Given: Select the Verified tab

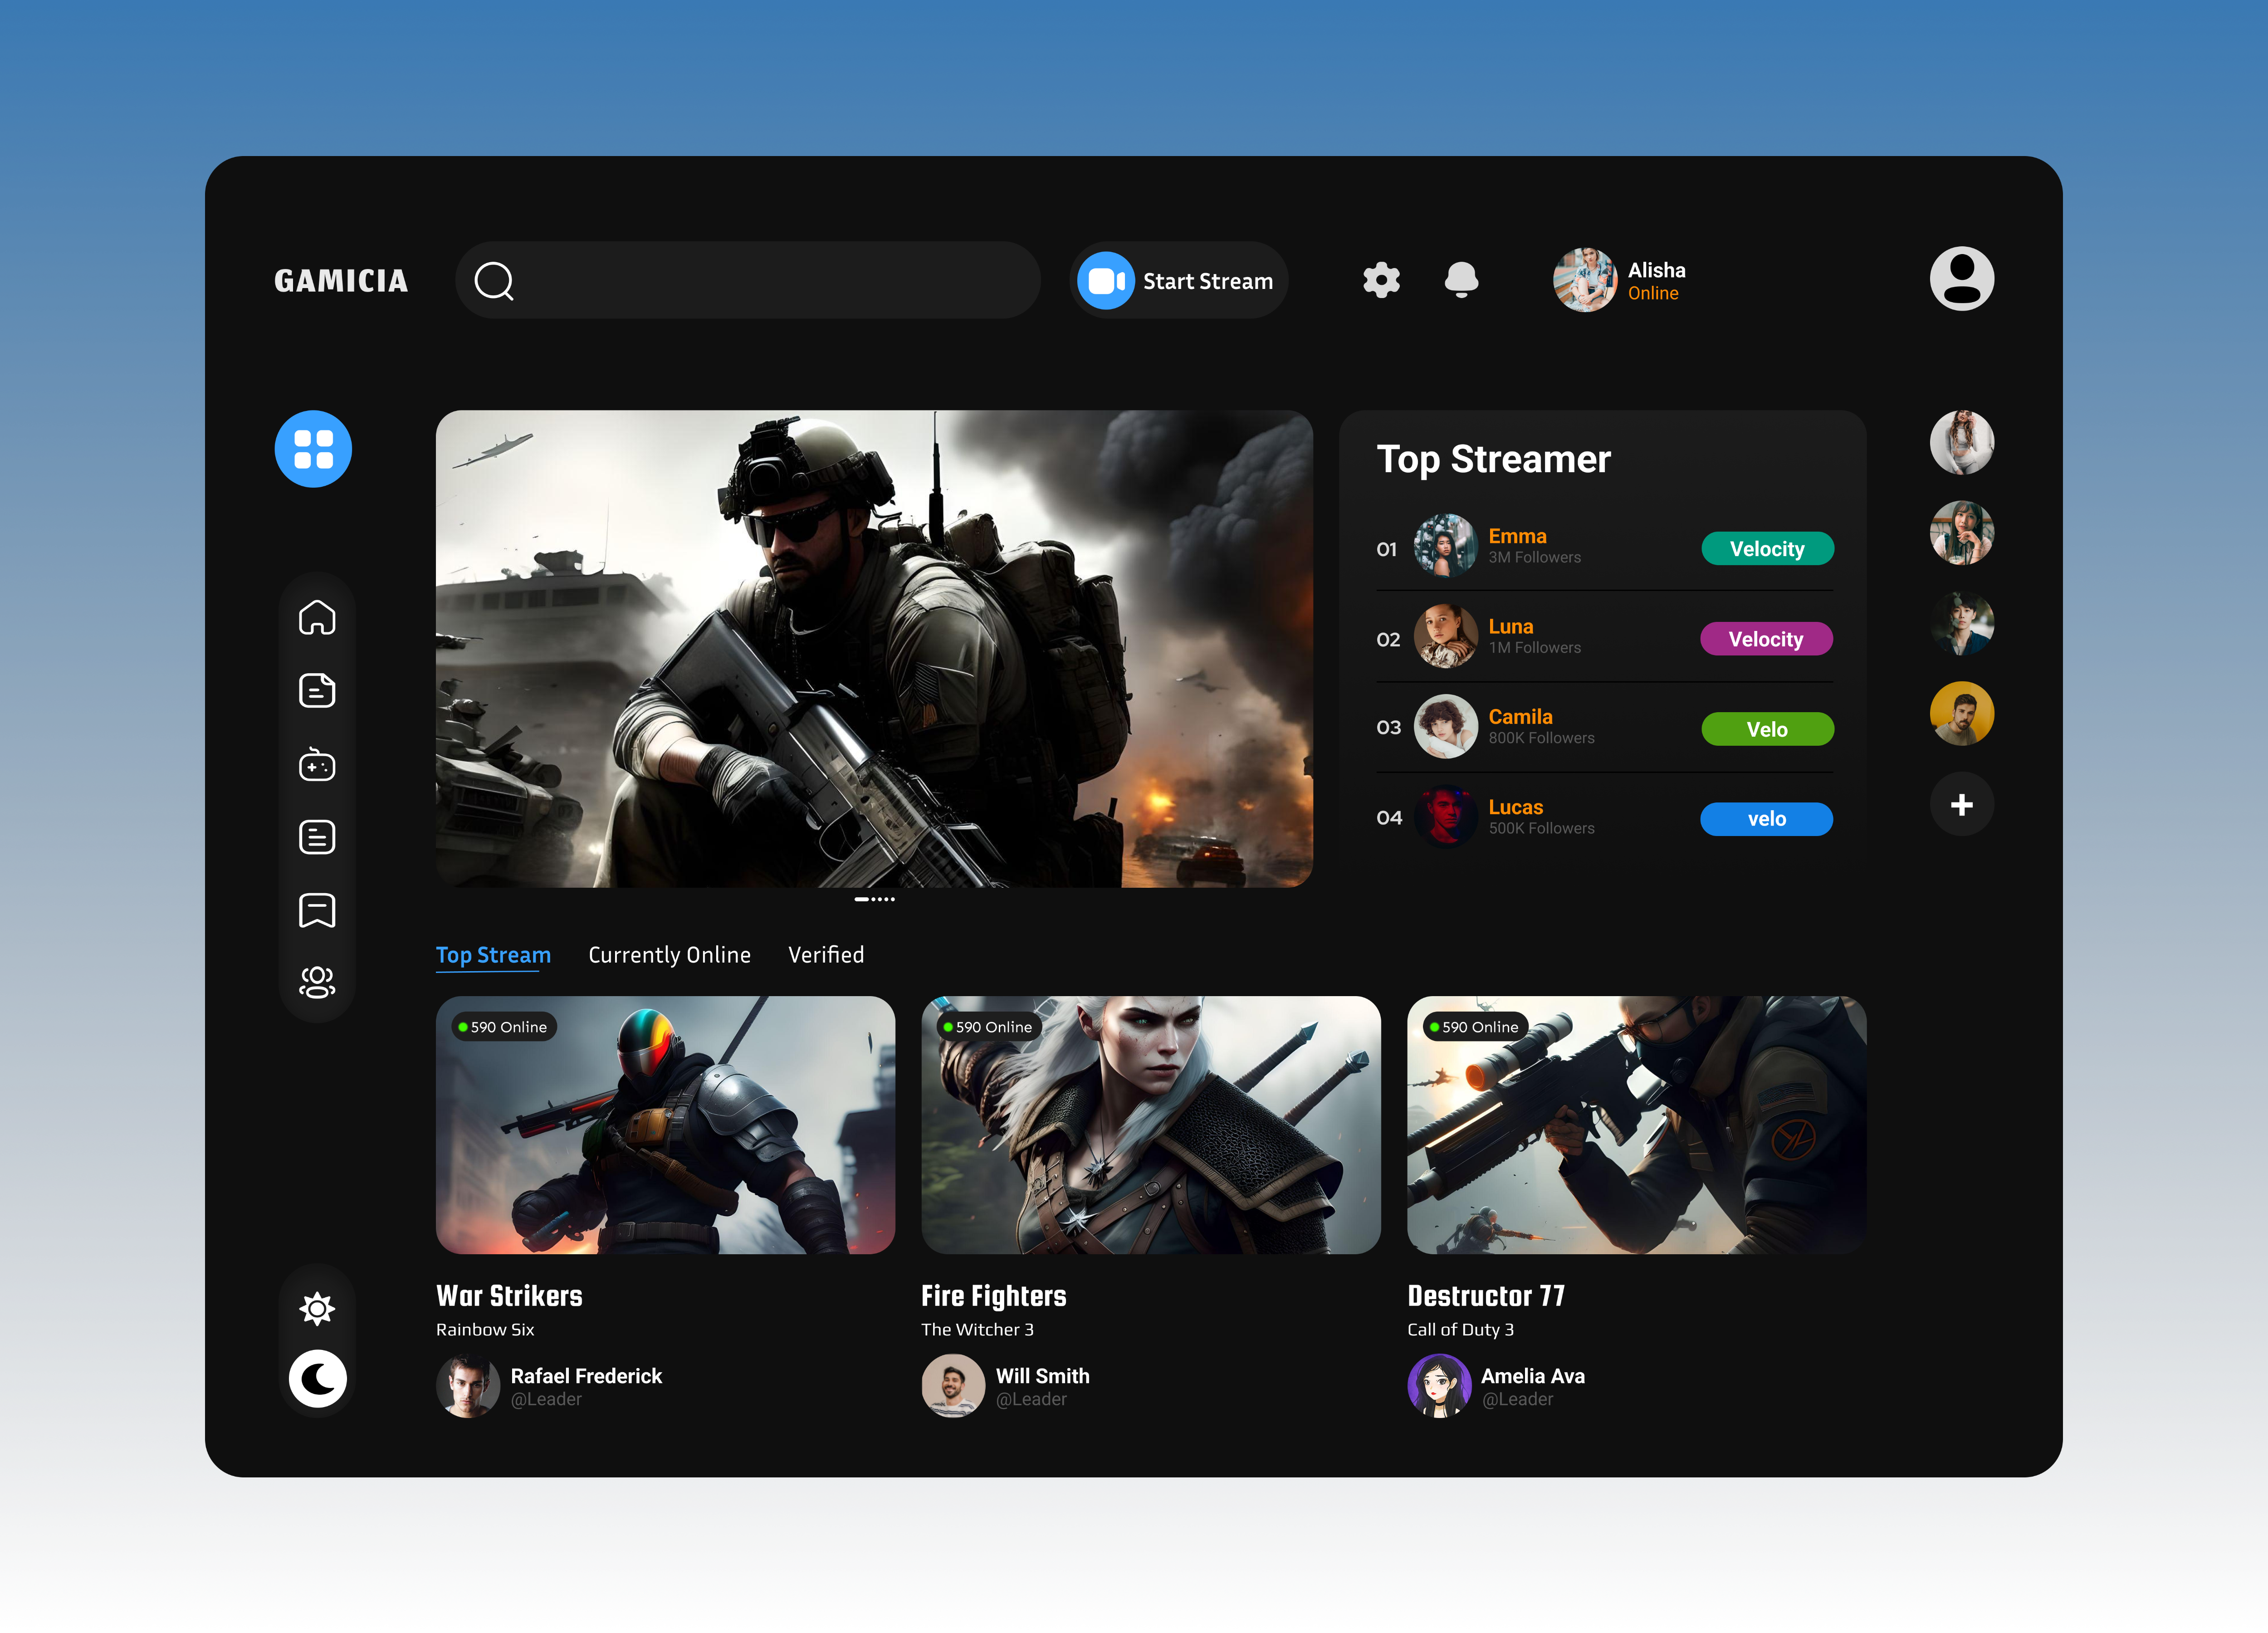Looking at the screenshot, I should coord(826,955).
